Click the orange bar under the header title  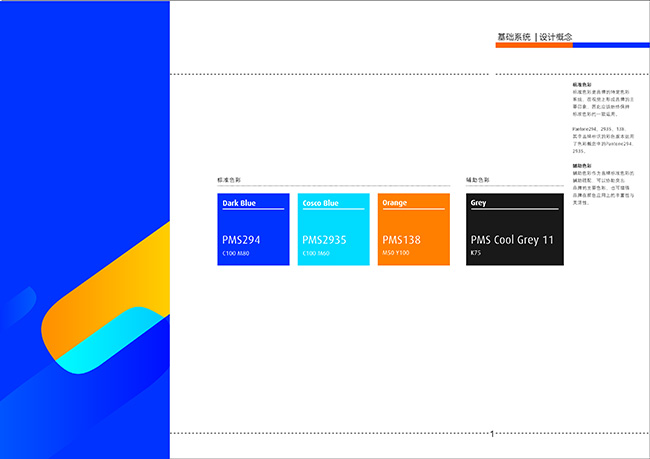pyautogui.click(x=533, y=45)
